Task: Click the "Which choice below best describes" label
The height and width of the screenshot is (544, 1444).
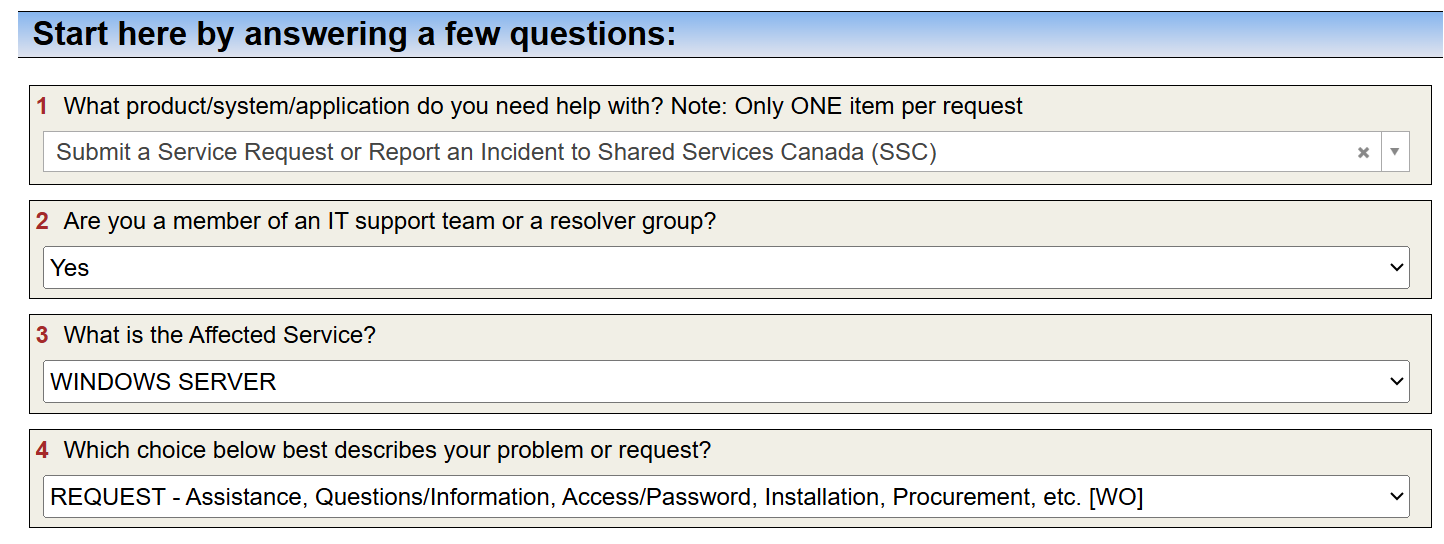Action: tap(387, 450)
